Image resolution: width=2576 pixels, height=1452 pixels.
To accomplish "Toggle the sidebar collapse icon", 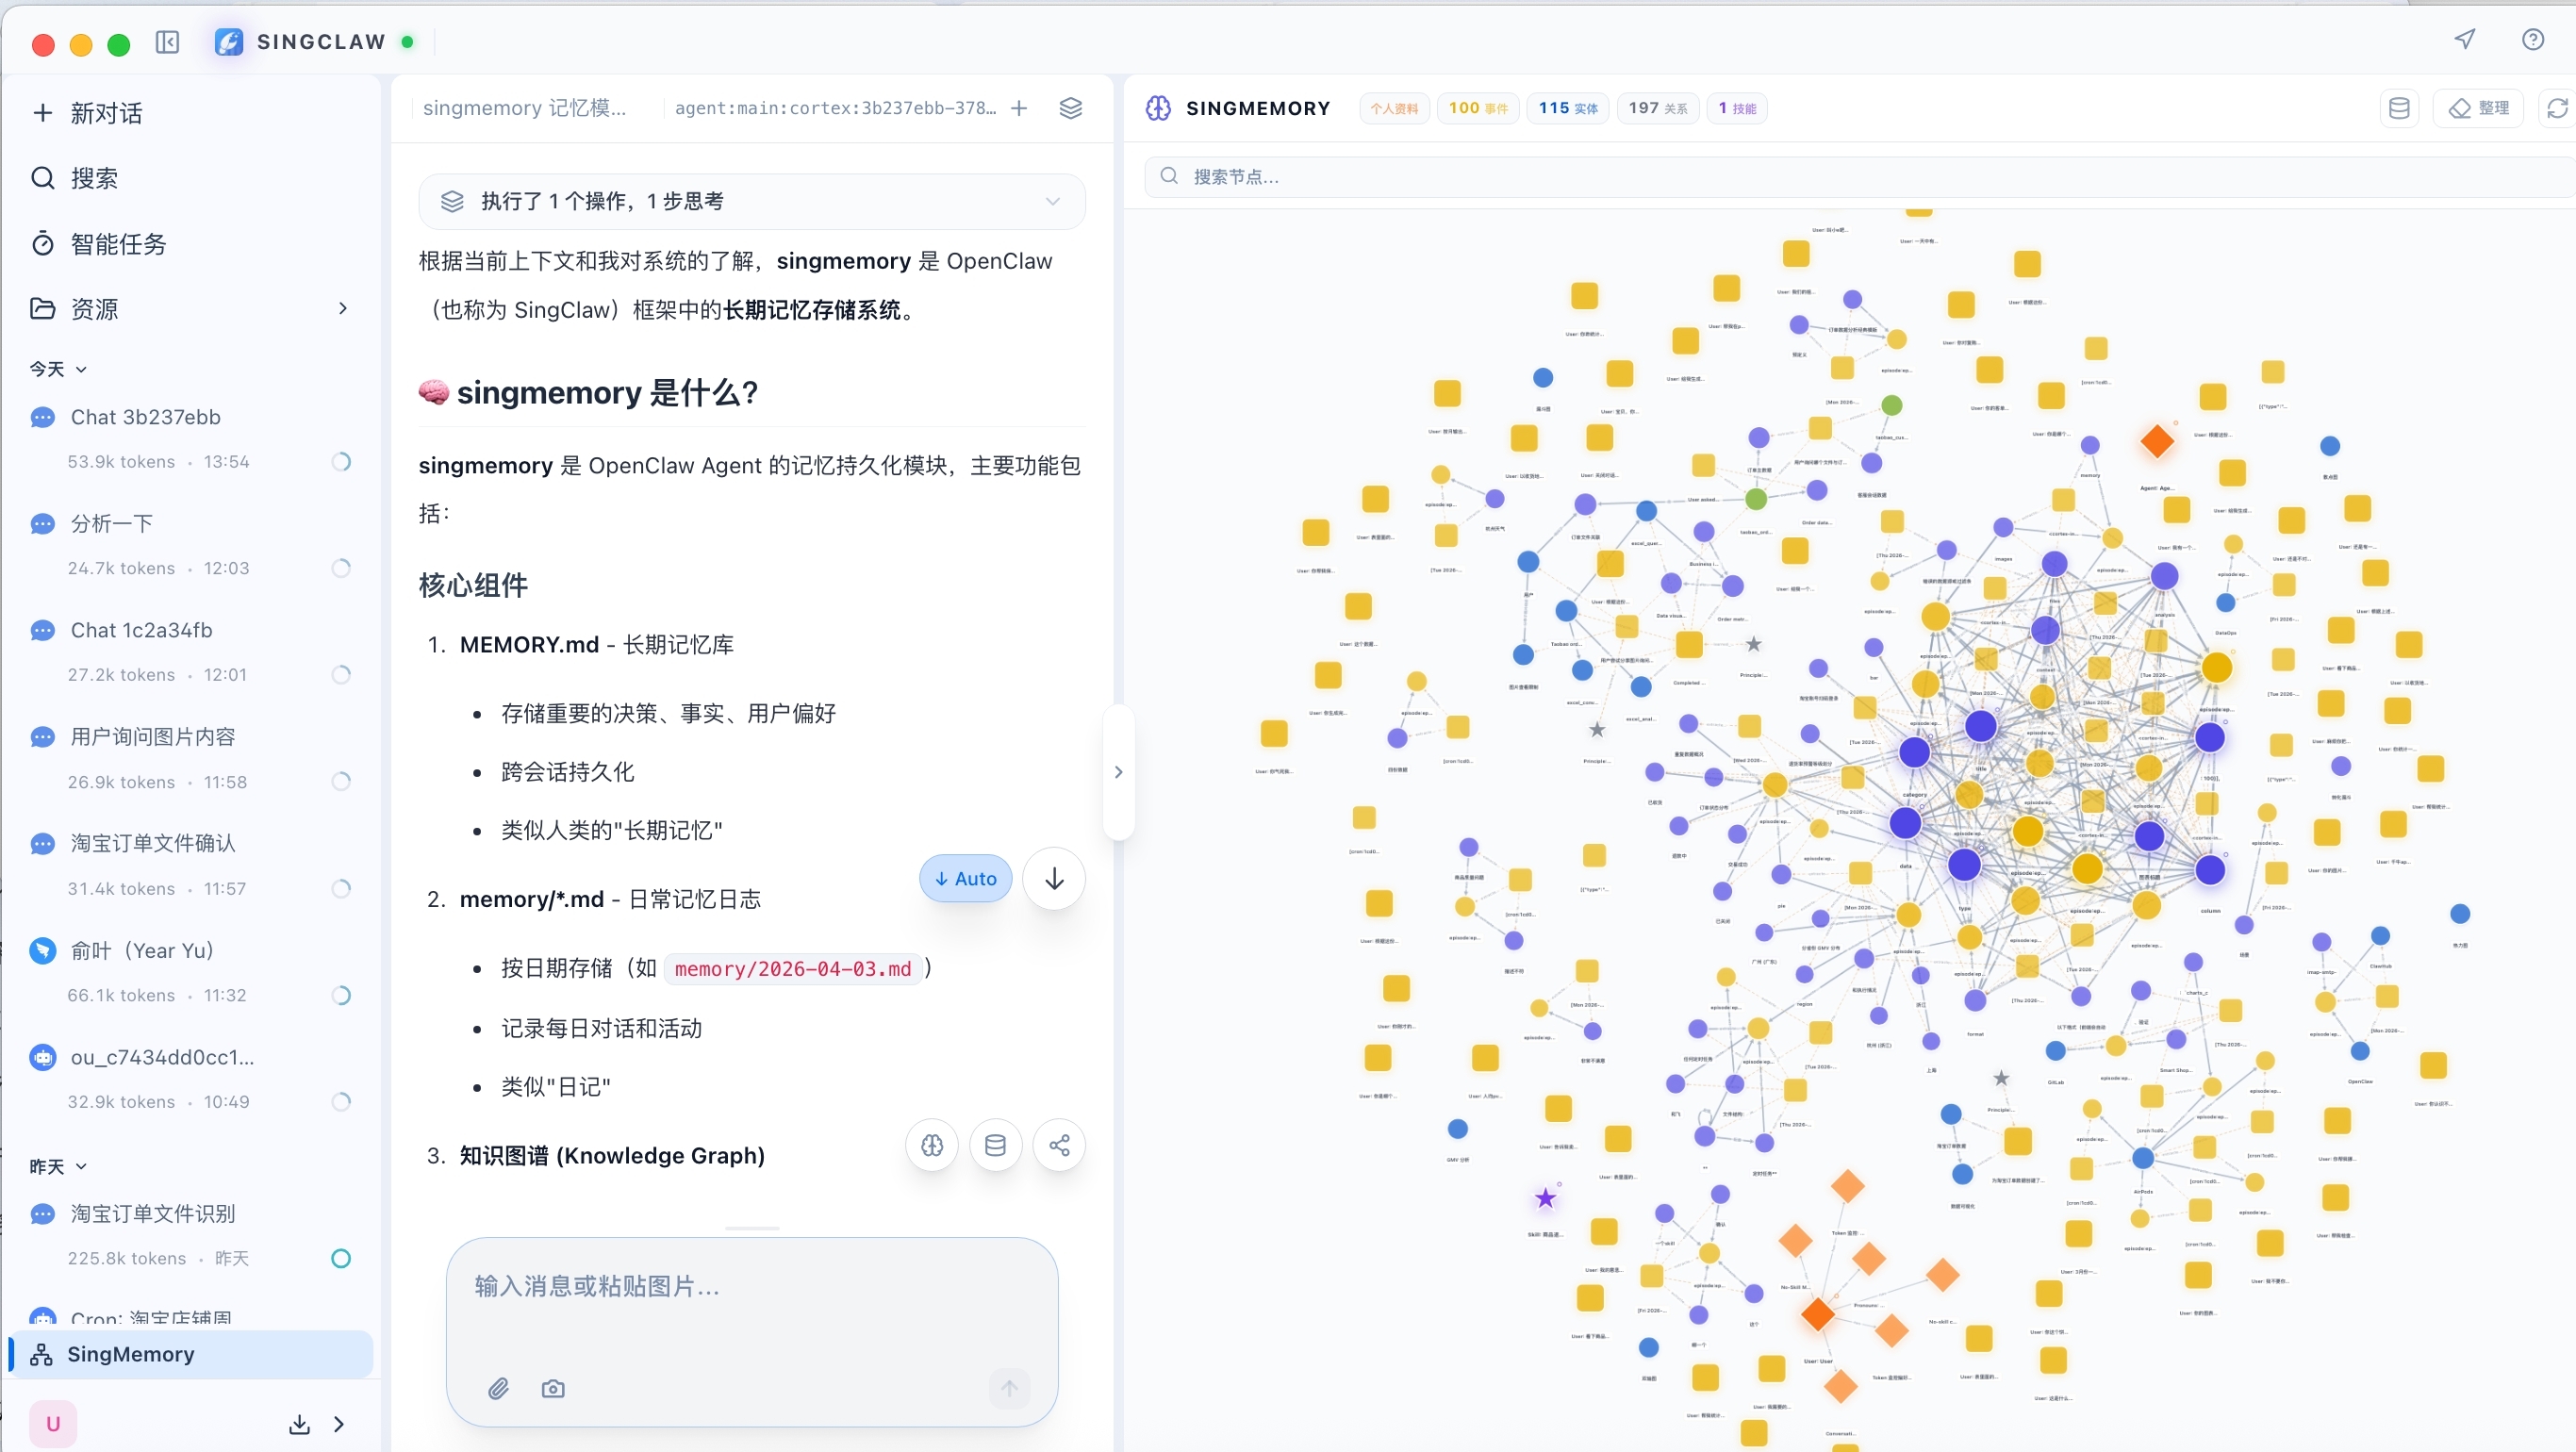I will click(x=167, y=42).
